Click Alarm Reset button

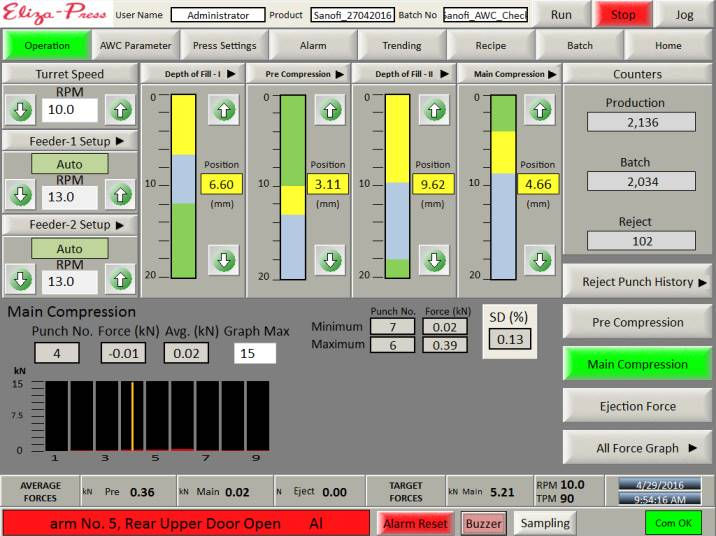point(415,523)
